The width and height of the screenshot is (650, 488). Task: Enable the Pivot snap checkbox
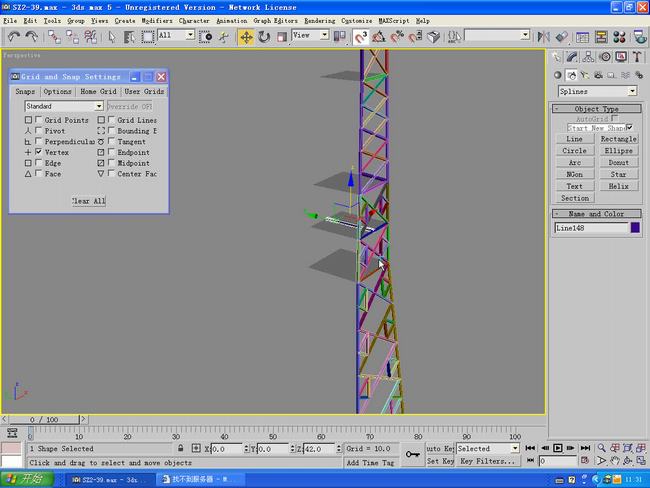39,130
